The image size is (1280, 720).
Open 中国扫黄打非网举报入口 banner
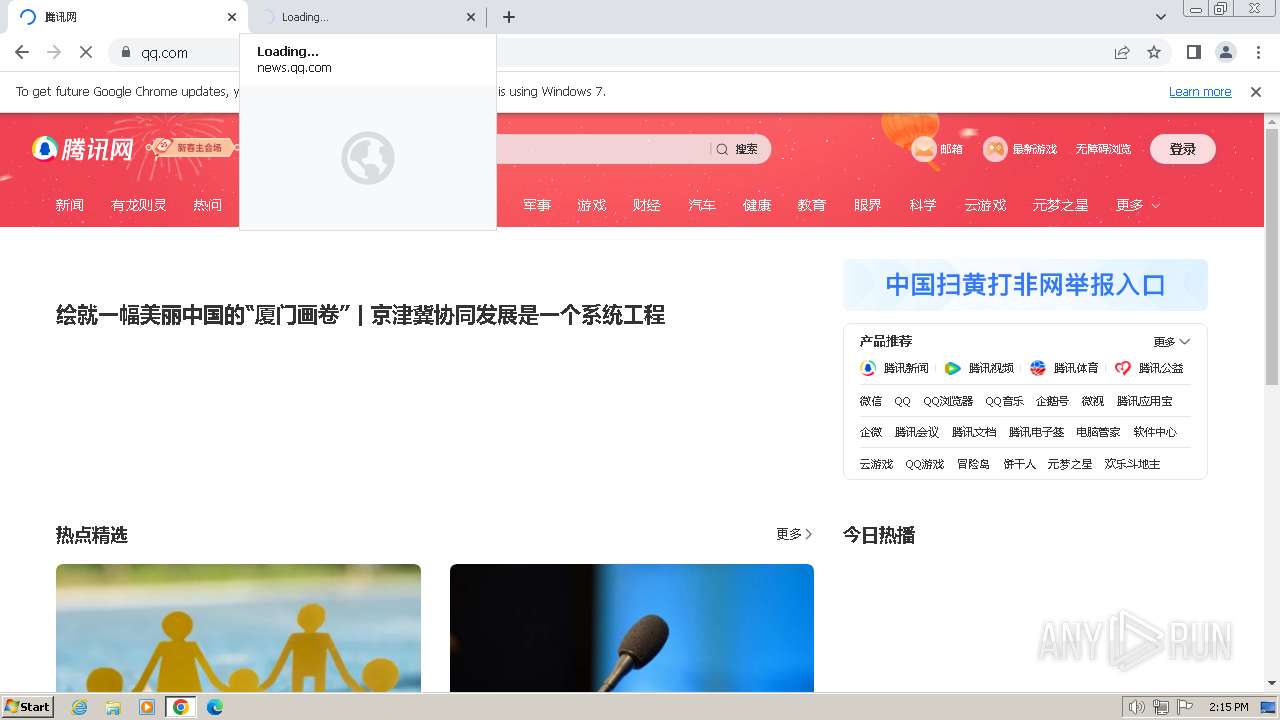[x=1025, y=285]
